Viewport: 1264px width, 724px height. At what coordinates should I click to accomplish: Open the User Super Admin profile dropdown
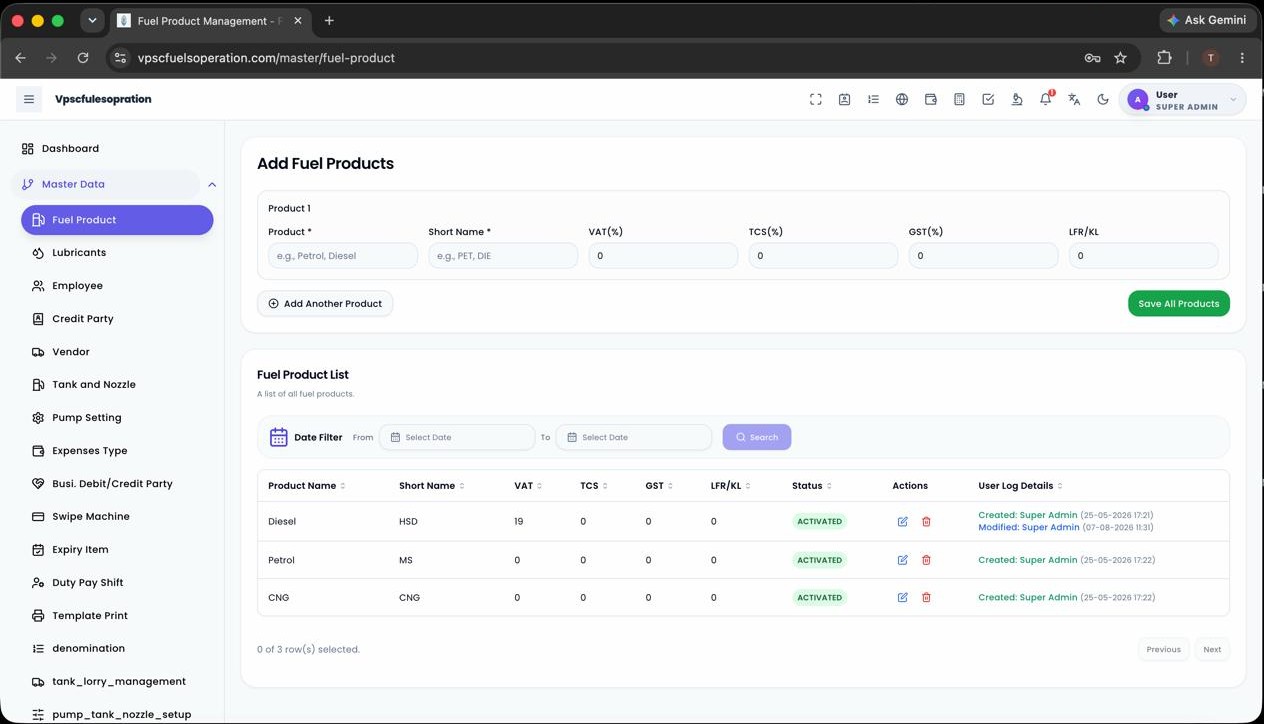point(1183,99)
